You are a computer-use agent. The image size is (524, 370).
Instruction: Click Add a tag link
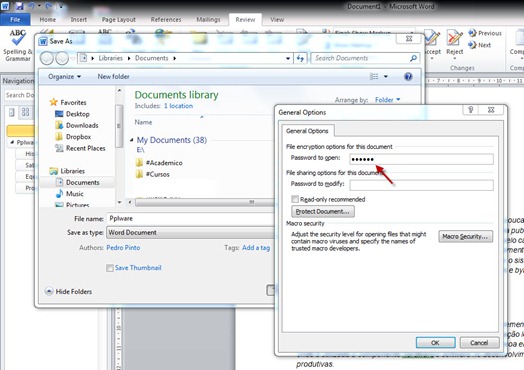(256, 248)
